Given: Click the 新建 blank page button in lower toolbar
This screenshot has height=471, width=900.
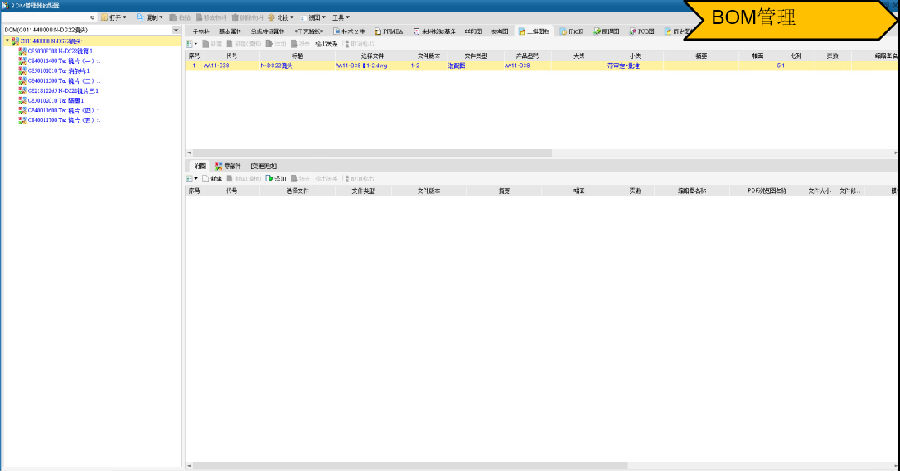Looking at the screenshot, I should (x=212, y=179).
